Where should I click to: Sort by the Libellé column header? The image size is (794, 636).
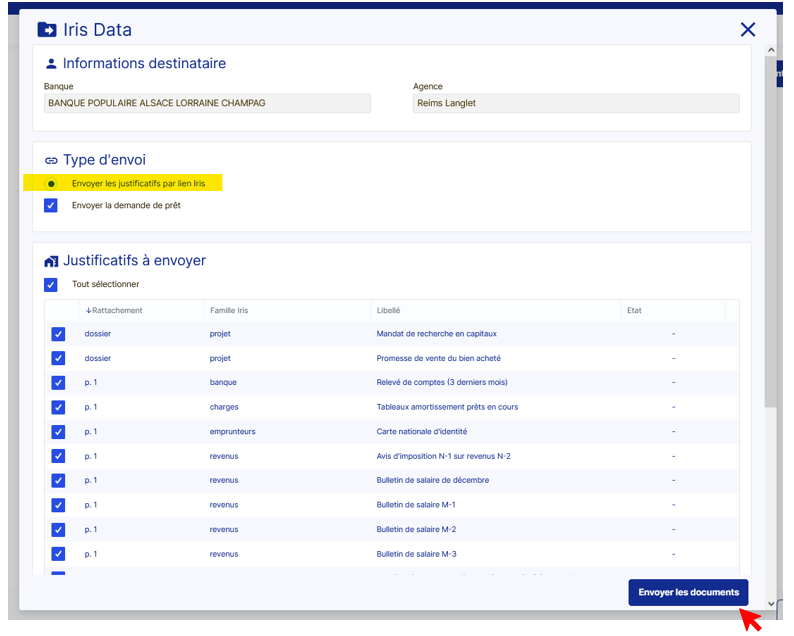pyautogui.click(x=389, y=311)
